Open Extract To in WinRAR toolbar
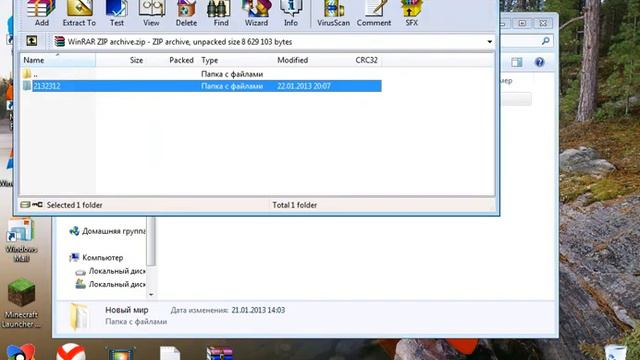This screenshot has width=640, height=360. point(79,14)
